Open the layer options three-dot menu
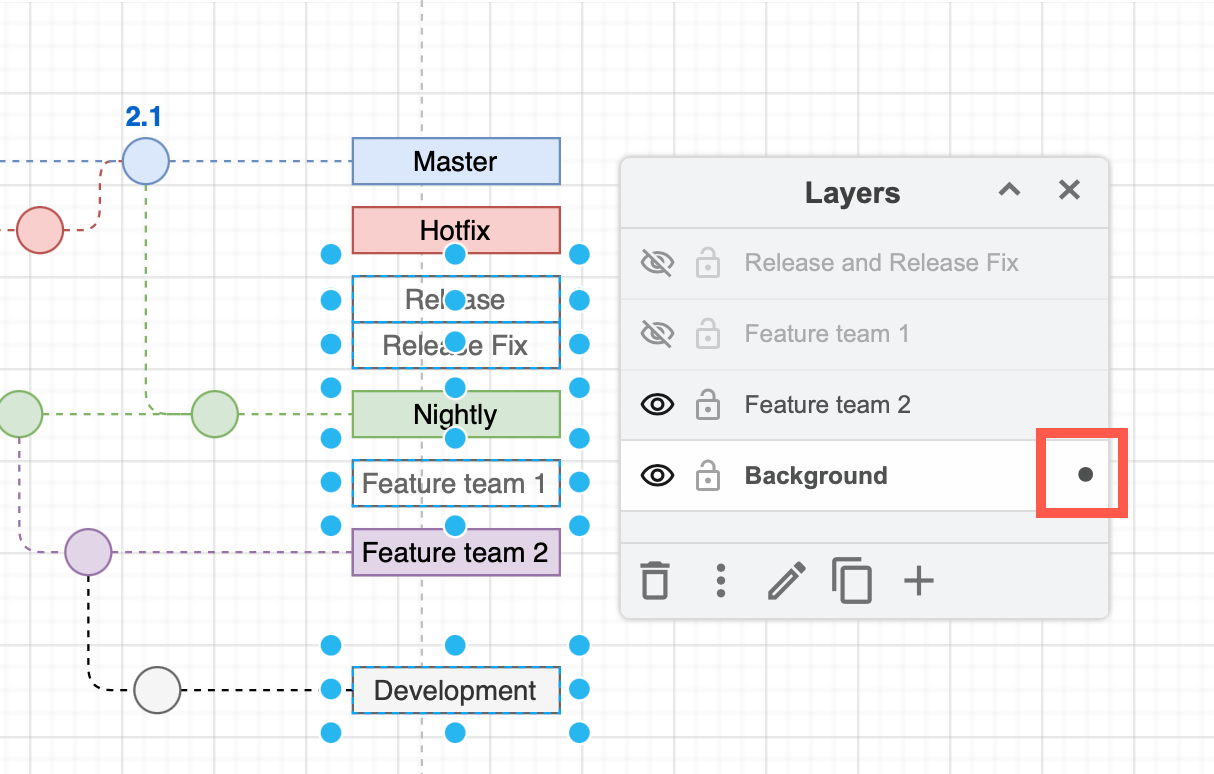 (721, 580)
